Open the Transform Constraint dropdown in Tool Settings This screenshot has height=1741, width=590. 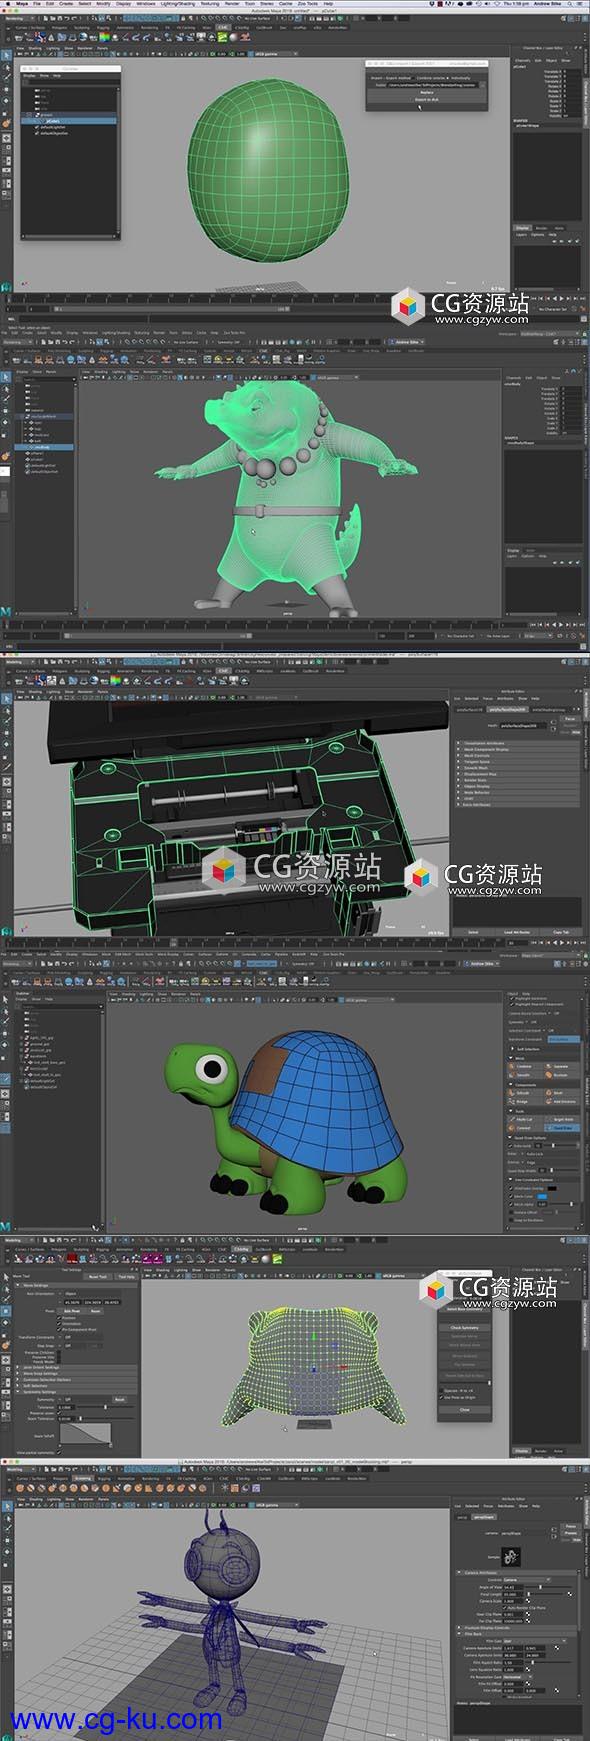[82, 1337]
